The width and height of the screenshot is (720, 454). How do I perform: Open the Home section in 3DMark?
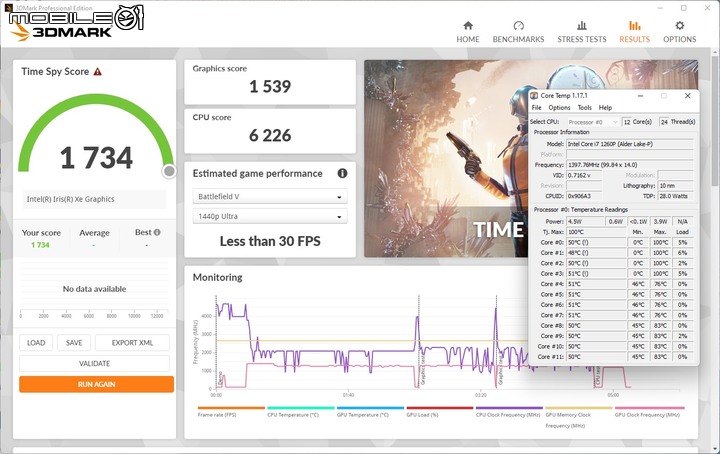467,32
